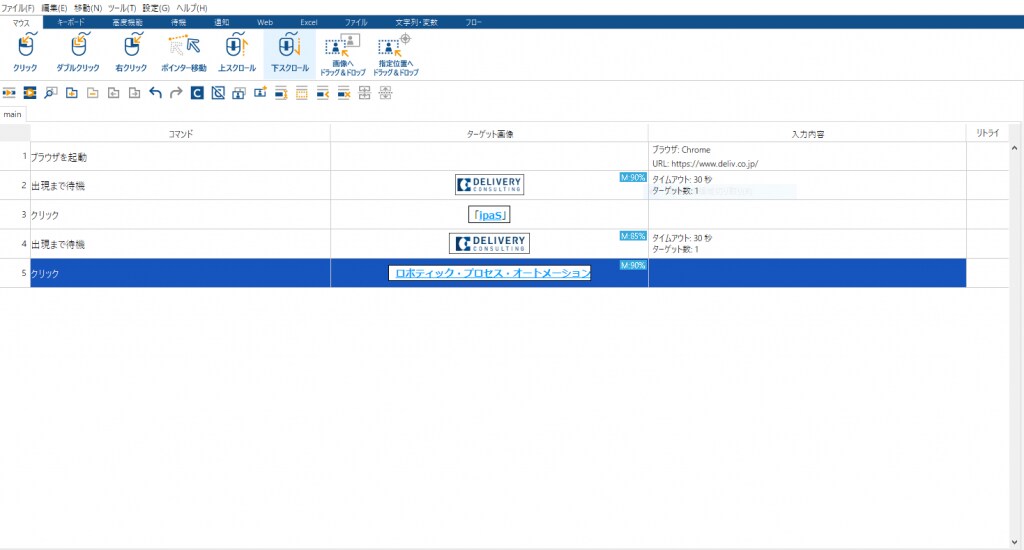Click the row 4 Delivery Consulting target image
1024x550 pixels.
coord(489,244)
